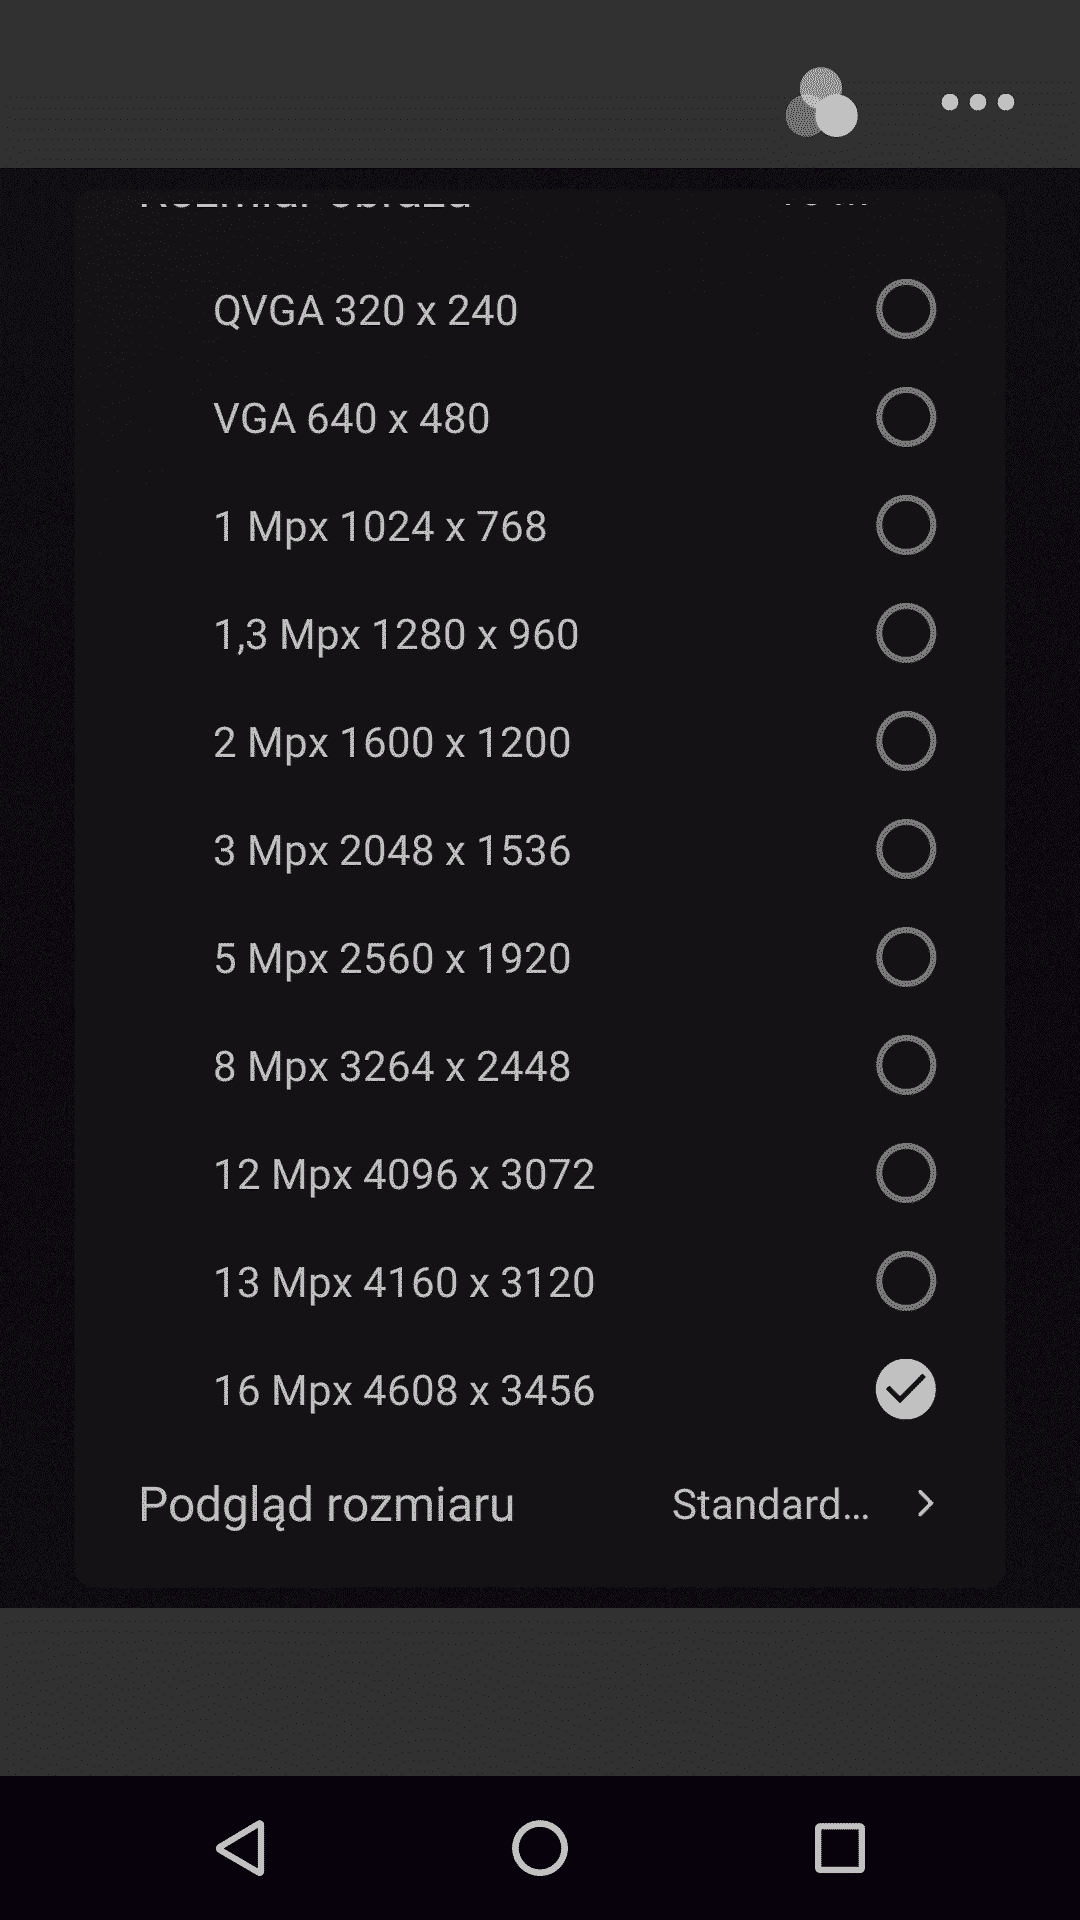1080x1920 pixels.
Task: Tap the 16 Mpx 4608 x 3456 text label
Action: pos(404,1390)
